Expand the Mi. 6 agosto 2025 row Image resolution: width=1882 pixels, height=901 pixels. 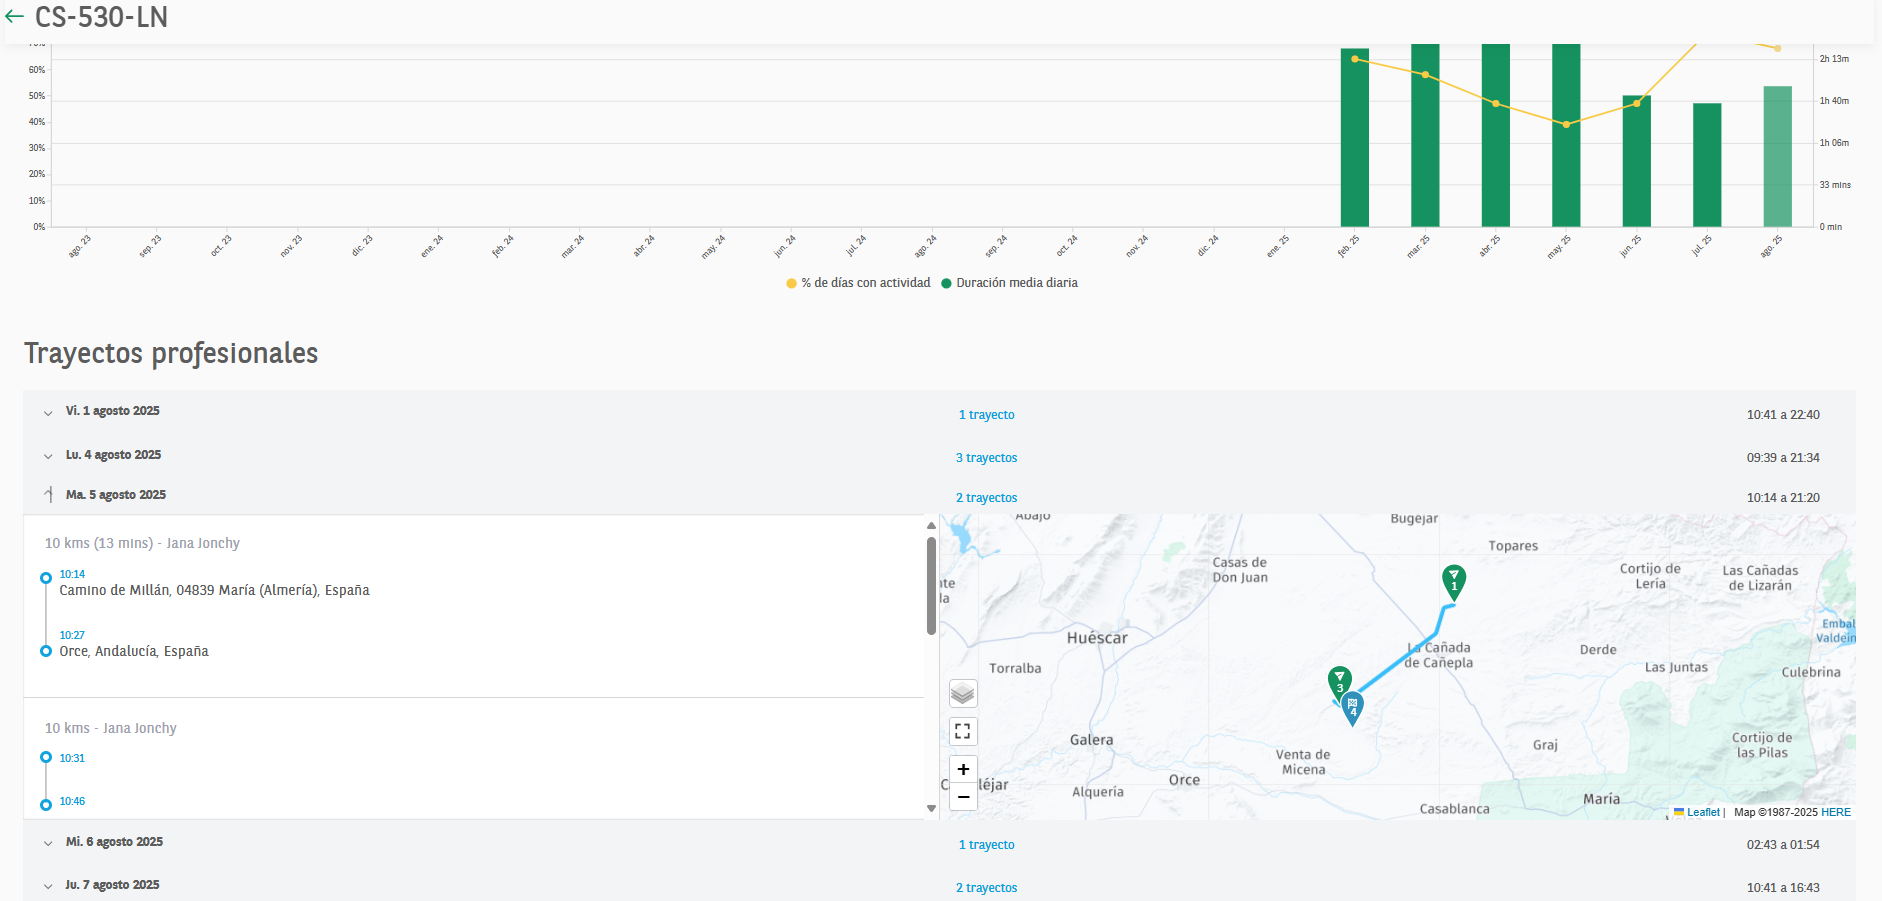pos(48,843)
